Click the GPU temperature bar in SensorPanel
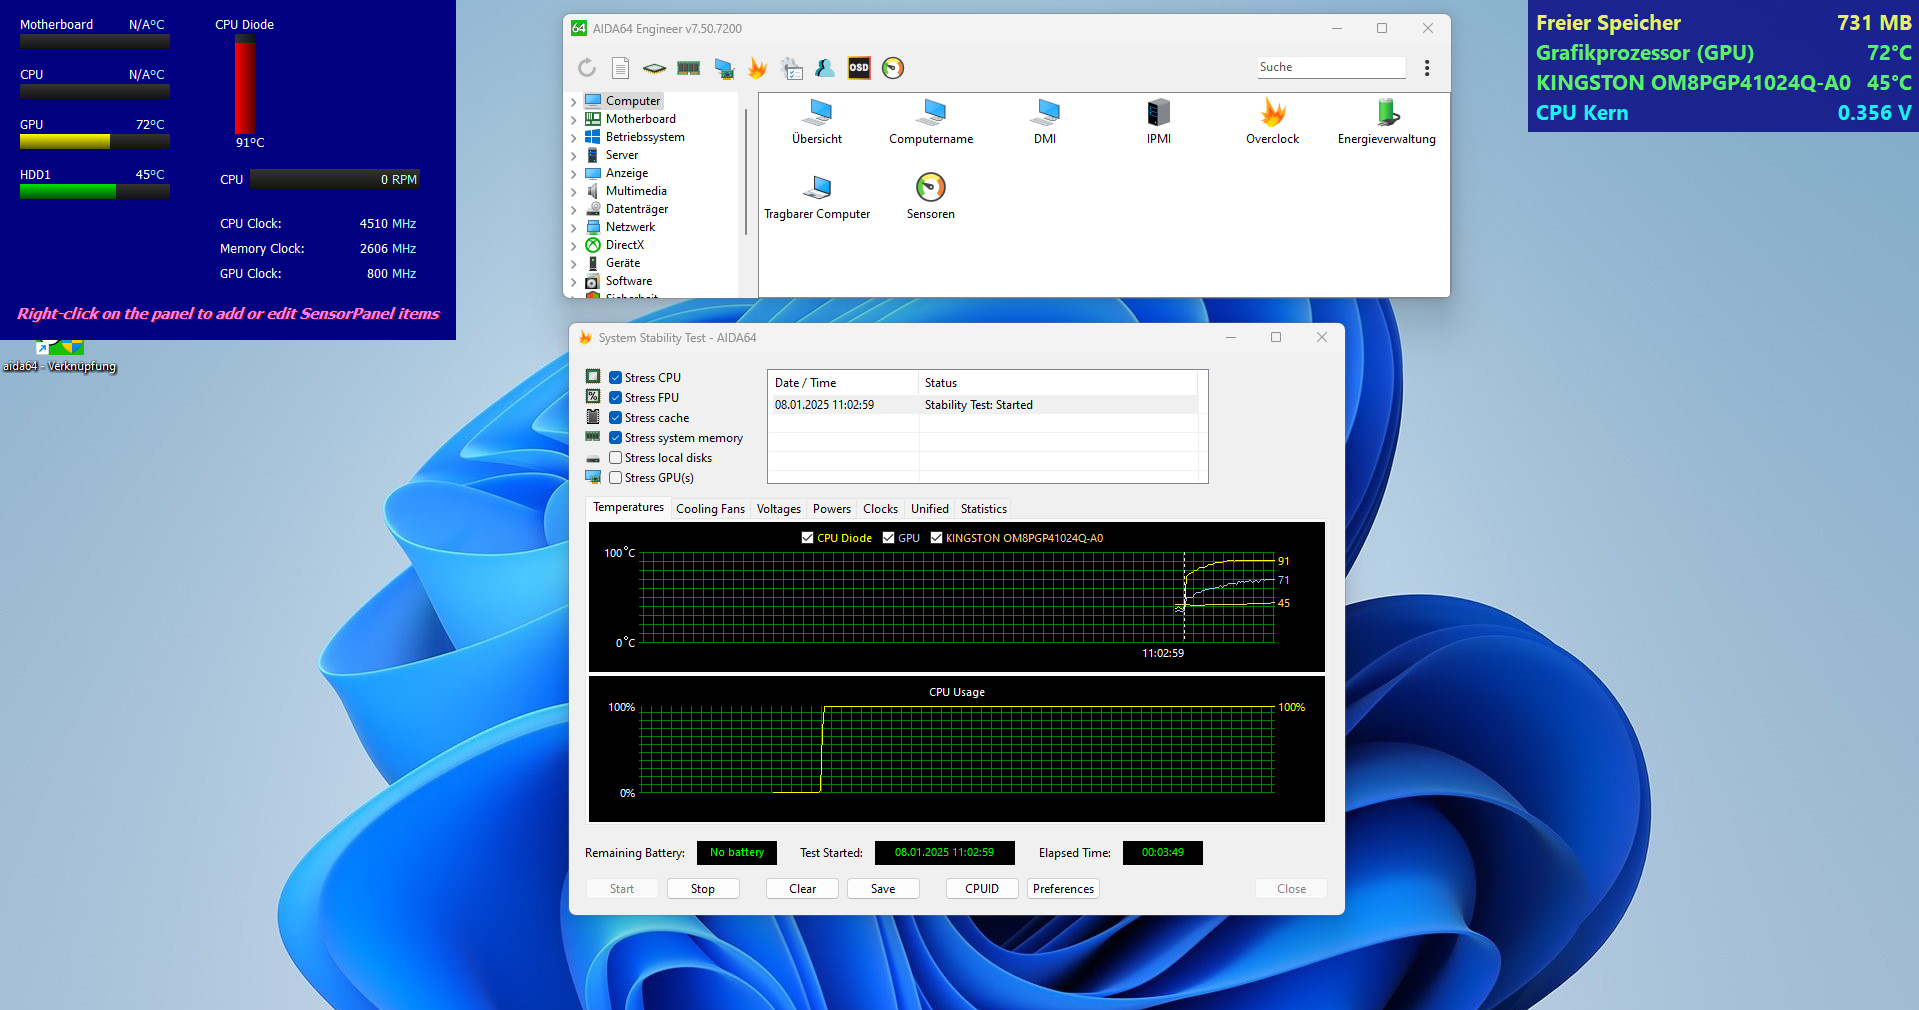 95,142
